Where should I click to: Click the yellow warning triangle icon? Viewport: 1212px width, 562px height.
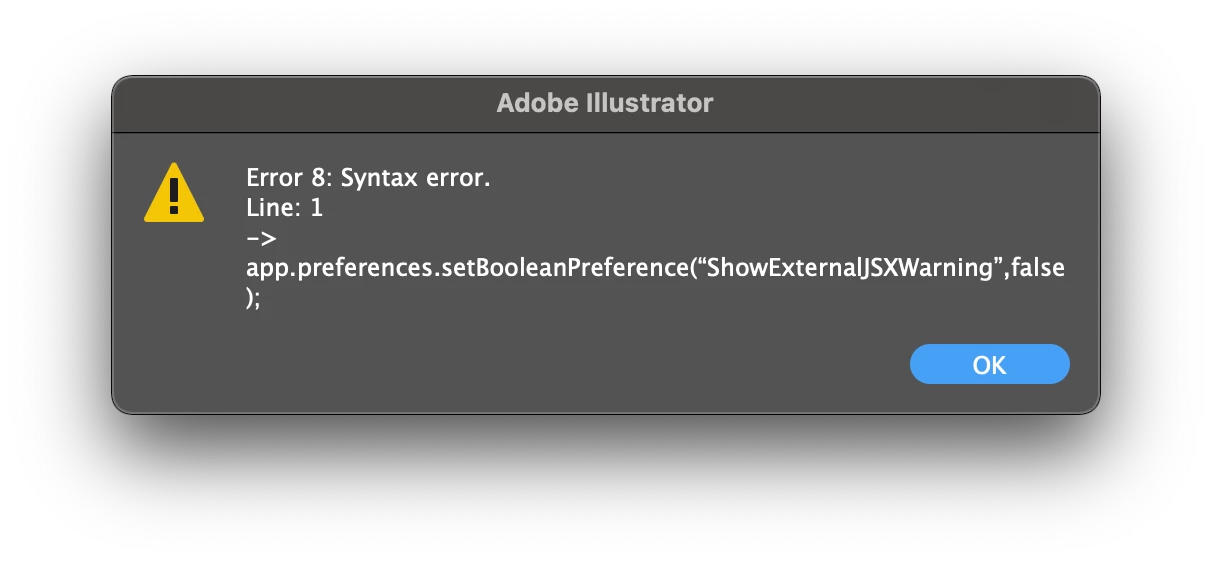click(x=174, y=193)
